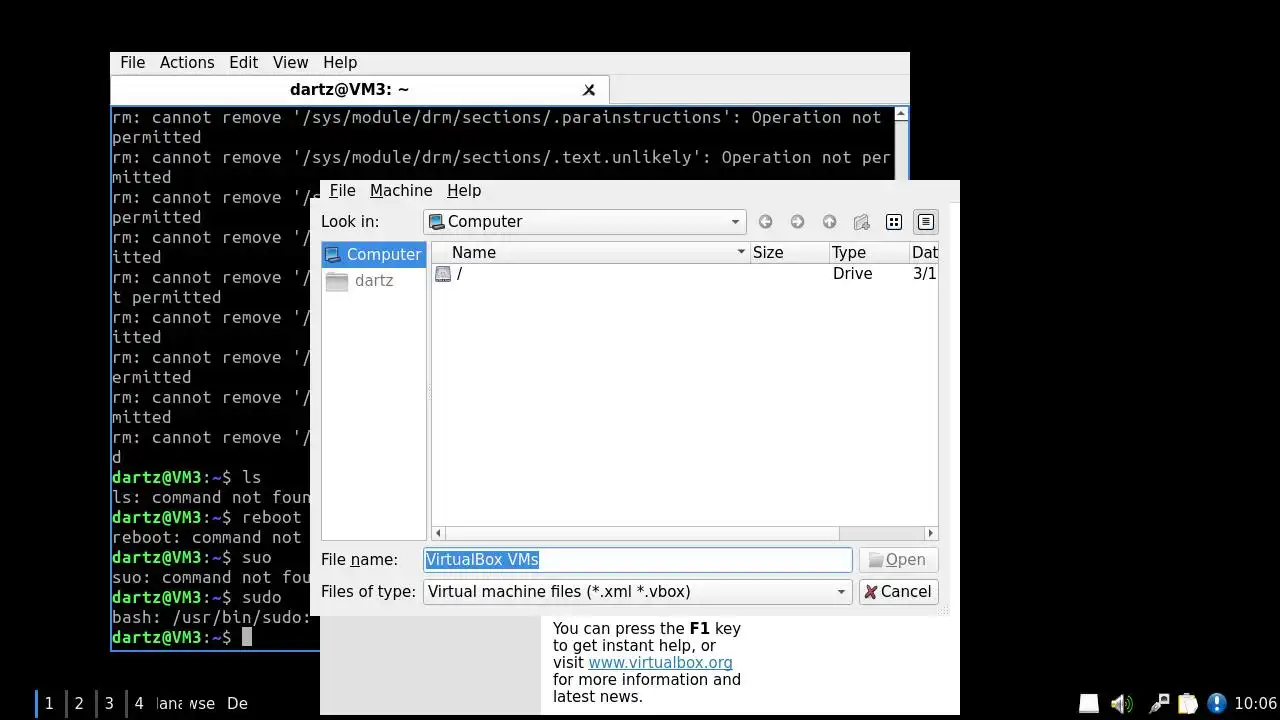Screen dimensions: 1280x720
Task: Click the file list scrollbar left arrow
Action: pyautogui.click(x=438, y=534)
